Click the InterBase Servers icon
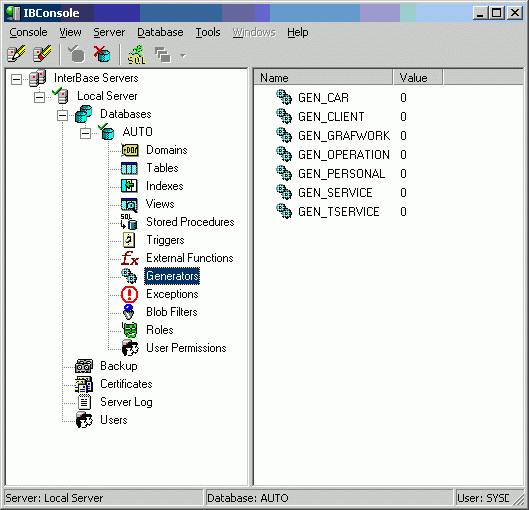529x510 pixels. [37, 78]
